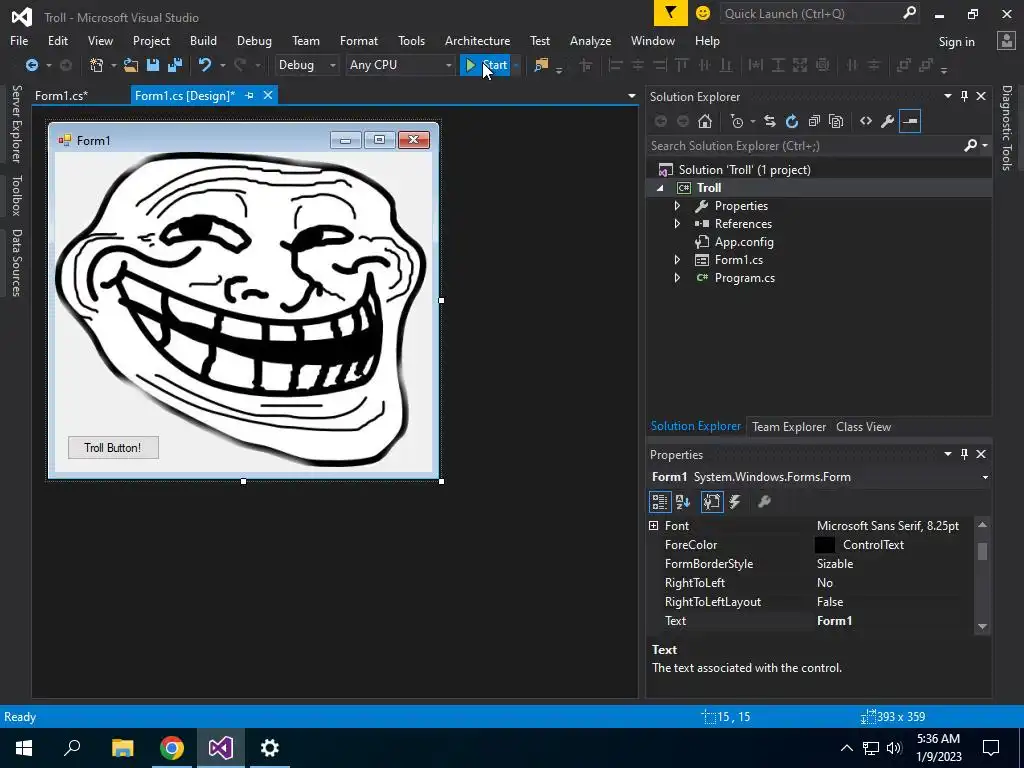The image size is (1024, 768).
Task: Open the Toolbox side tab
Action: click(x=16, y=196)
